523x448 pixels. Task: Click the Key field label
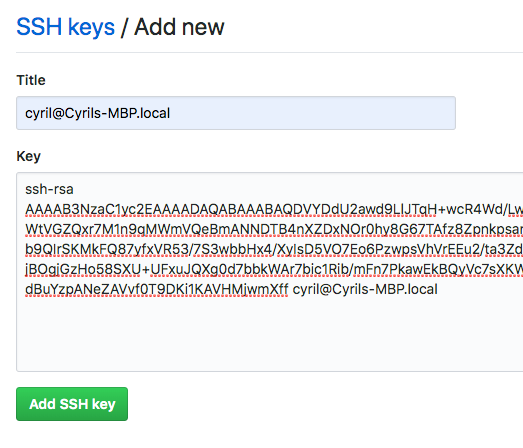[29, 156]
